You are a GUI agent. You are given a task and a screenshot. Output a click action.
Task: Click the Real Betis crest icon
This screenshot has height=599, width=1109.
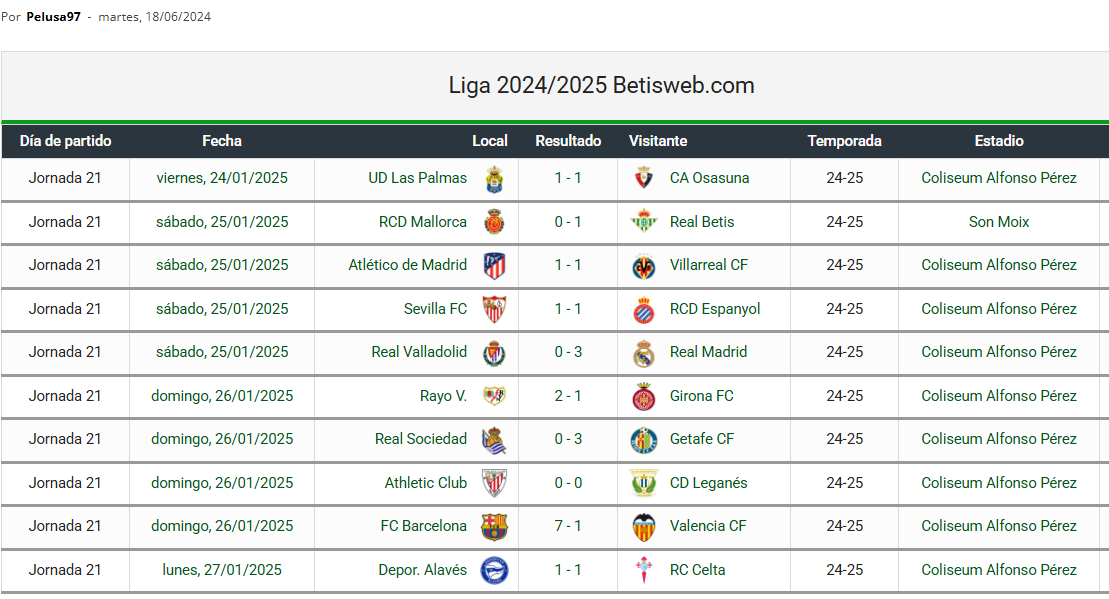(x=644, y=222)
